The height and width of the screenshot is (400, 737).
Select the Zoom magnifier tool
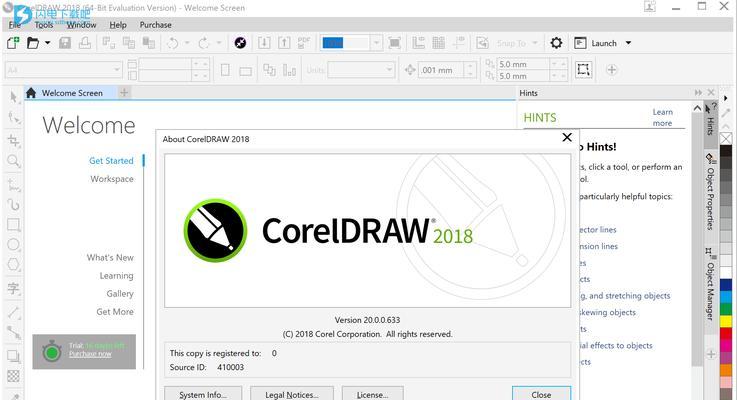click(x=13, y=161)
